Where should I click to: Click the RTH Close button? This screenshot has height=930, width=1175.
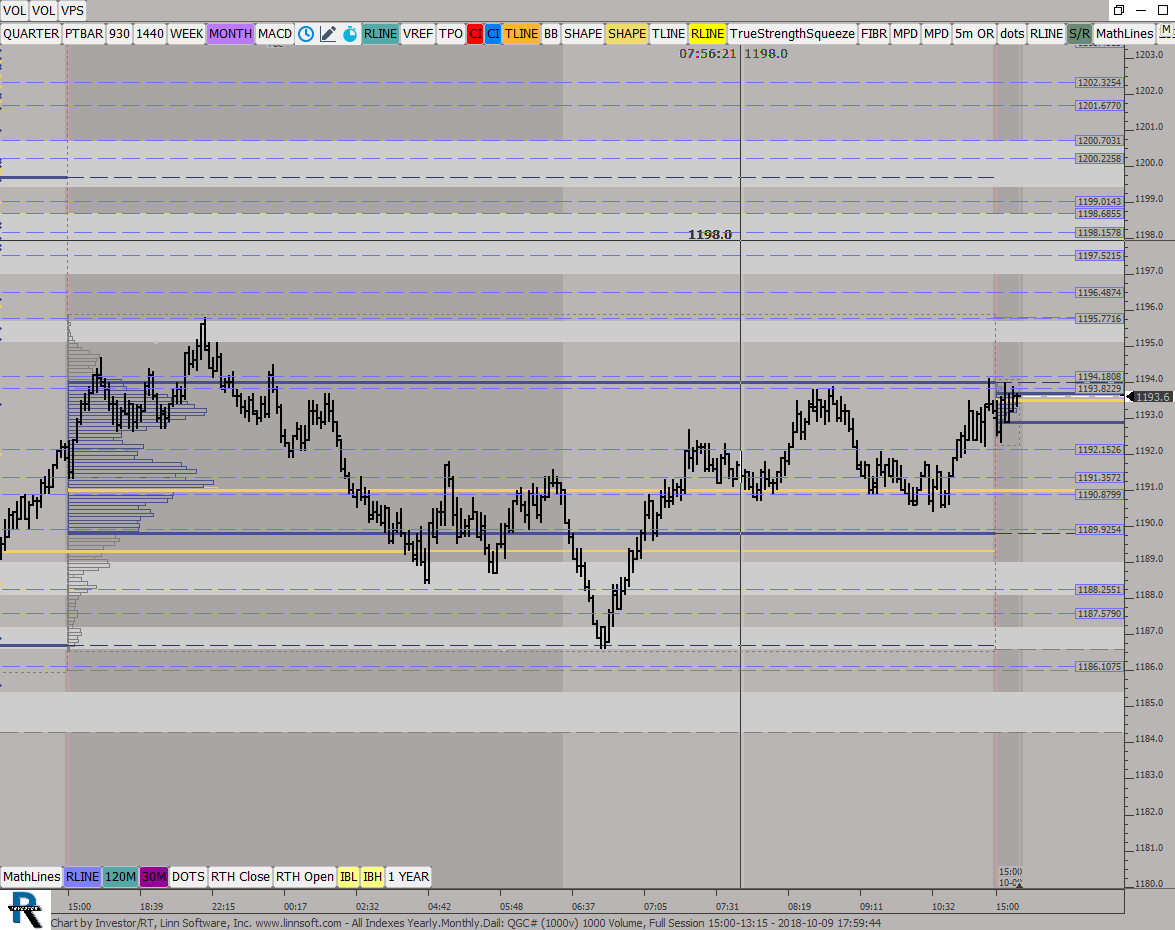tap(240, 877)
